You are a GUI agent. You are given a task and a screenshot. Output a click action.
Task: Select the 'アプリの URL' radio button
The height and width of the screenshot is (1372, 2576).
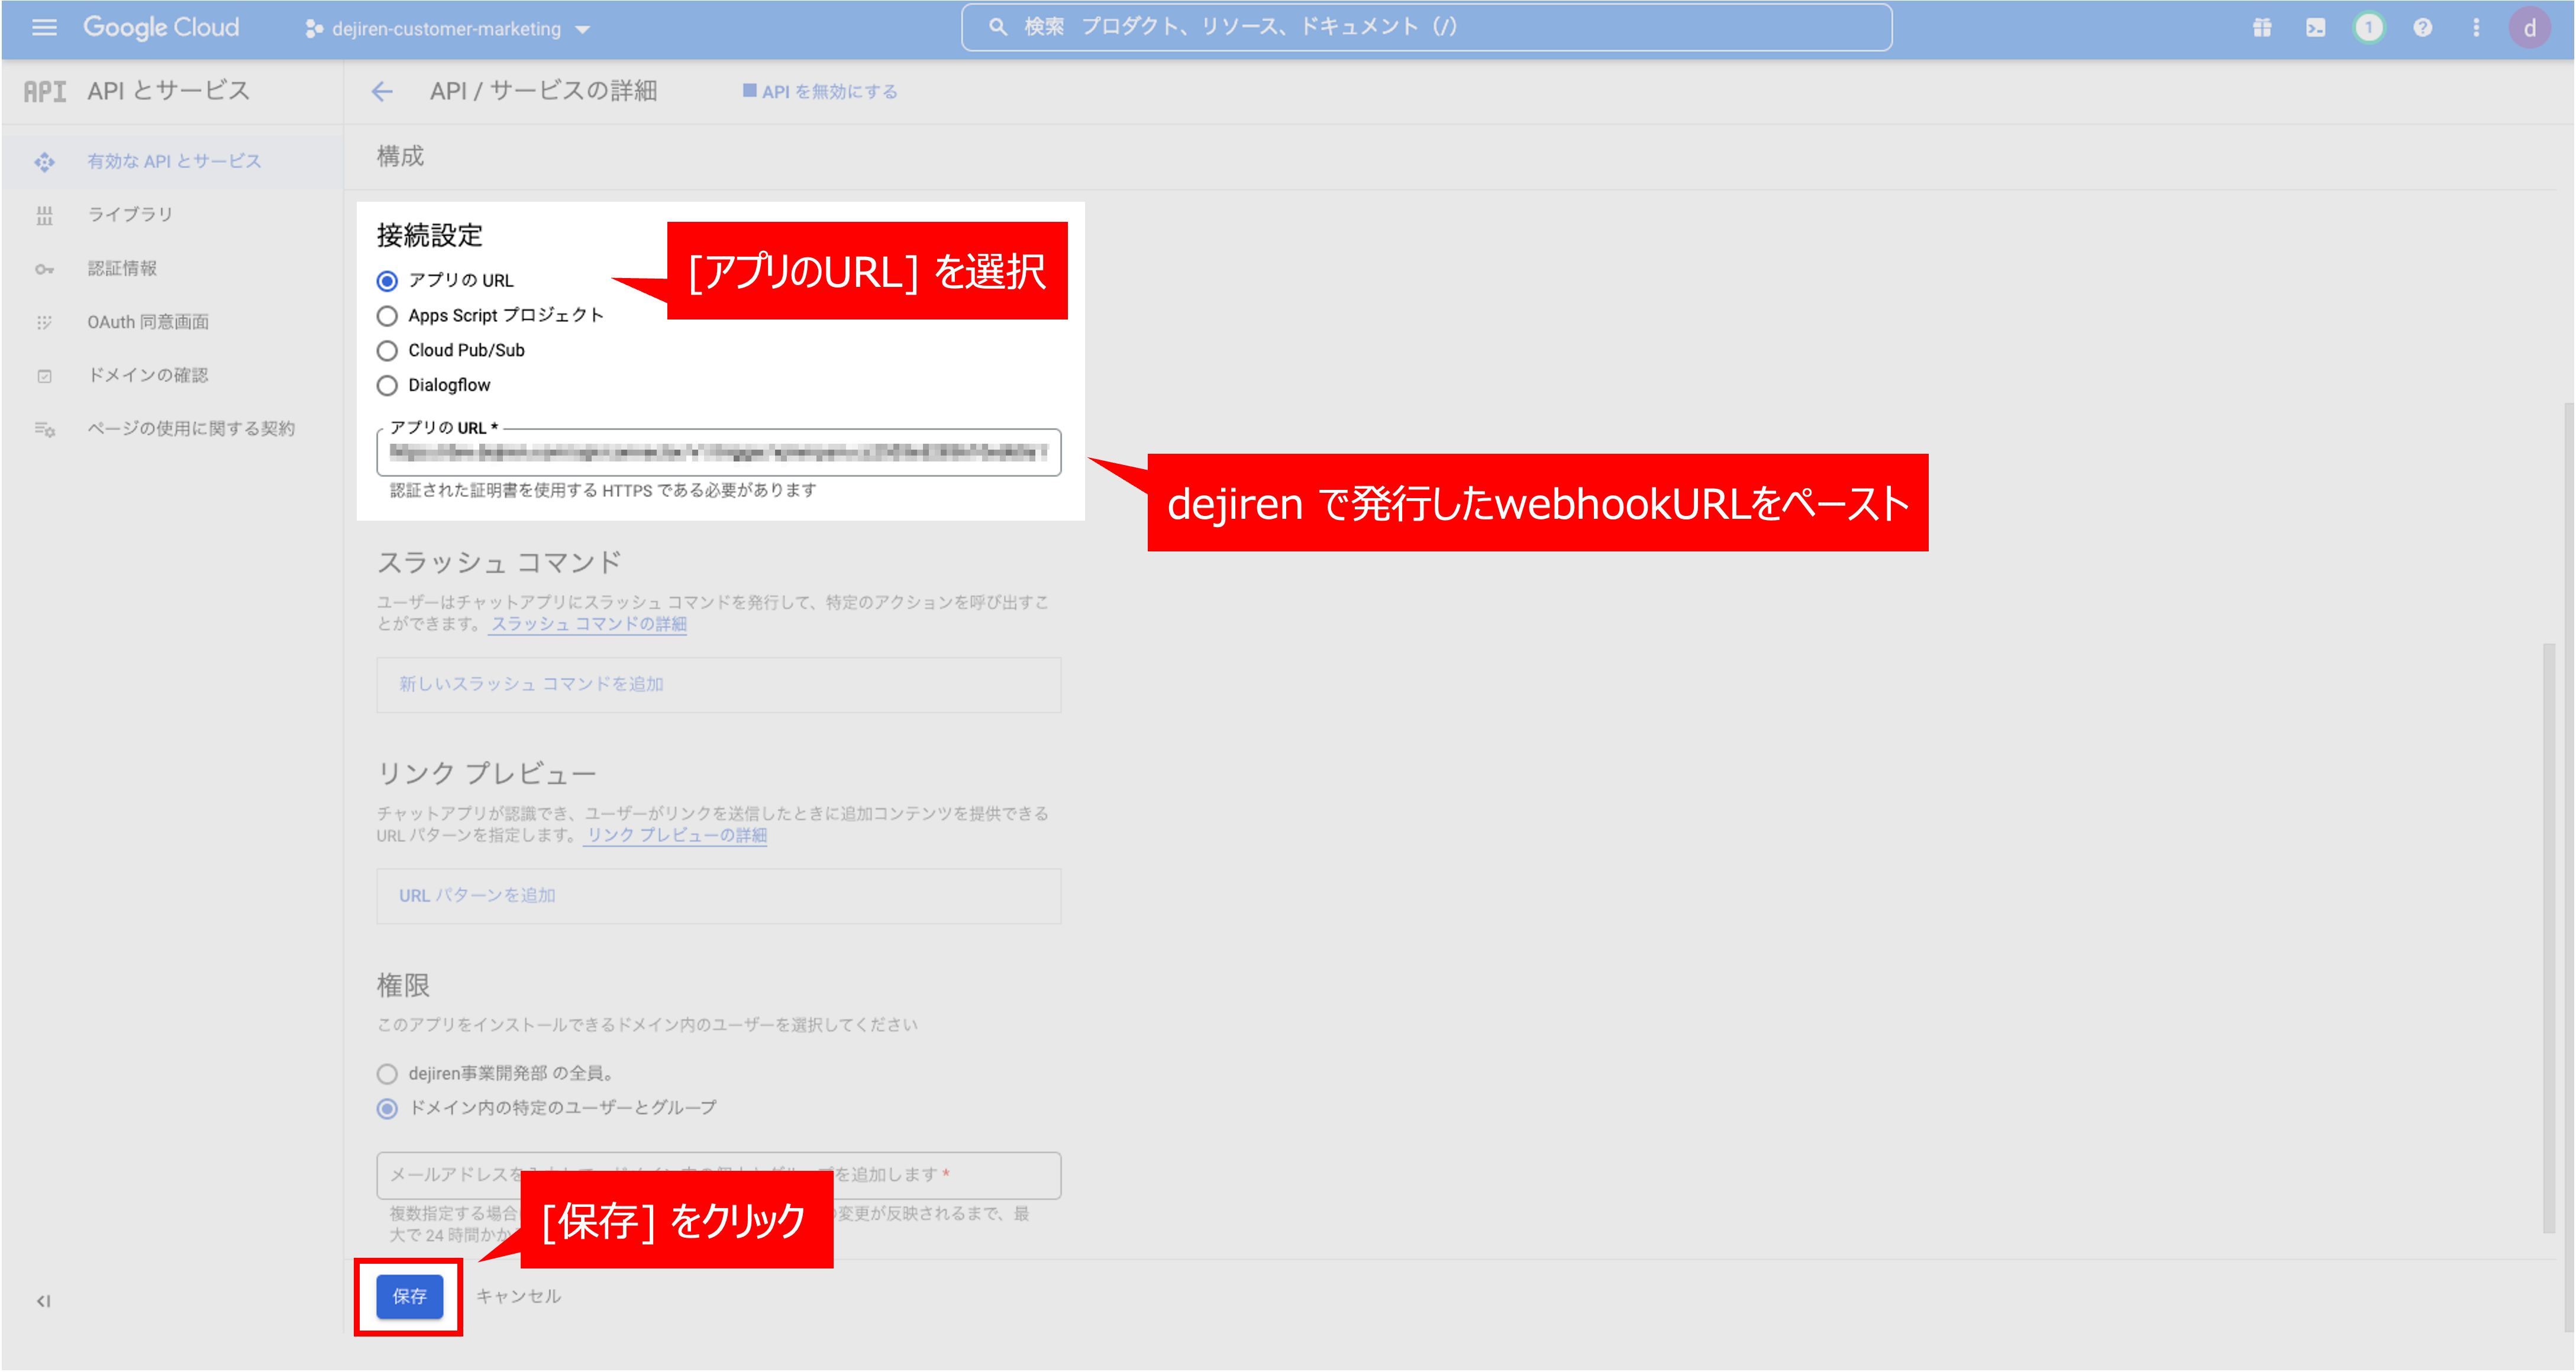[x=387, y=281]
